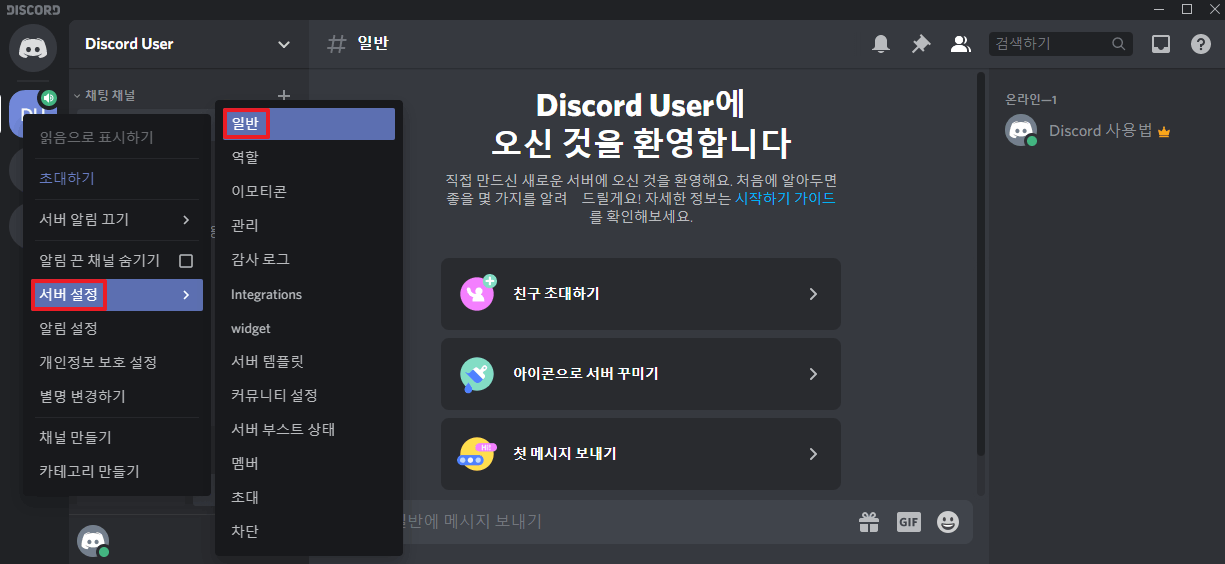Click the search magnifier icon
The height and width of the screenshot is (564, 1225).
click(1119, 44)
